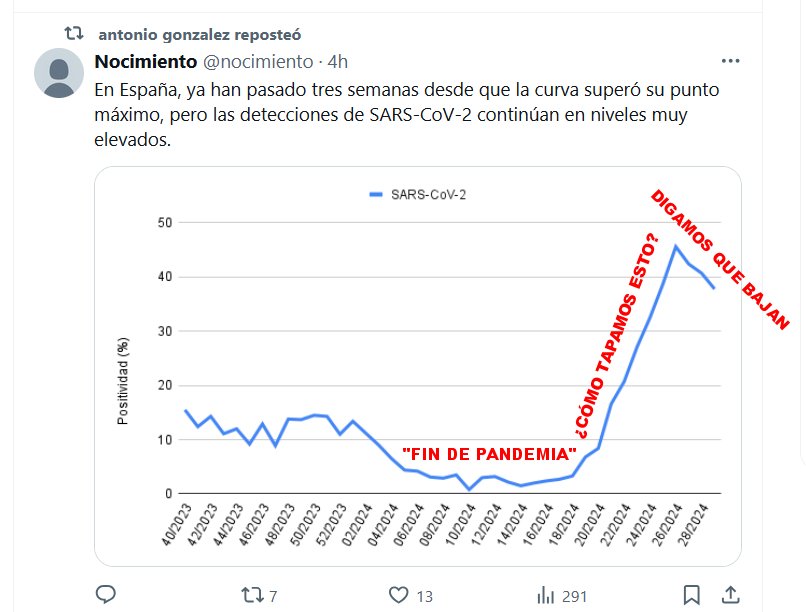Click the 291 views count
Image resolution: width=806 pixels, height=612 pixels.
click(574, 596)
